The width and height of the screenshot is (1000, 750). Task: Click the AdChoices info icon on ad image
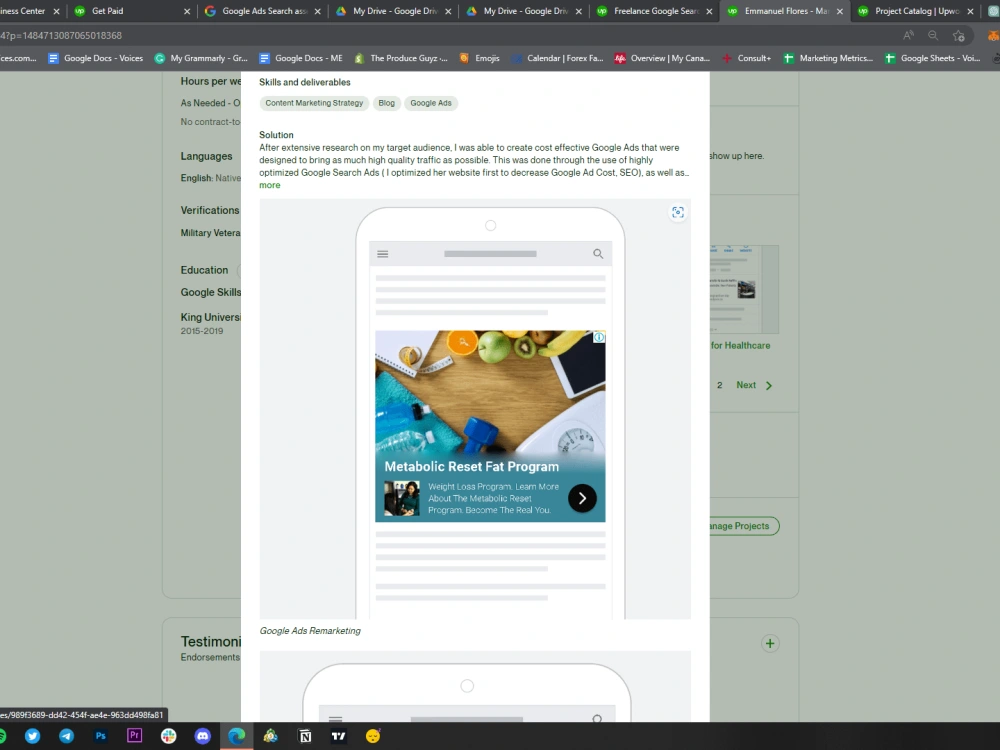[x=599, y=337]
